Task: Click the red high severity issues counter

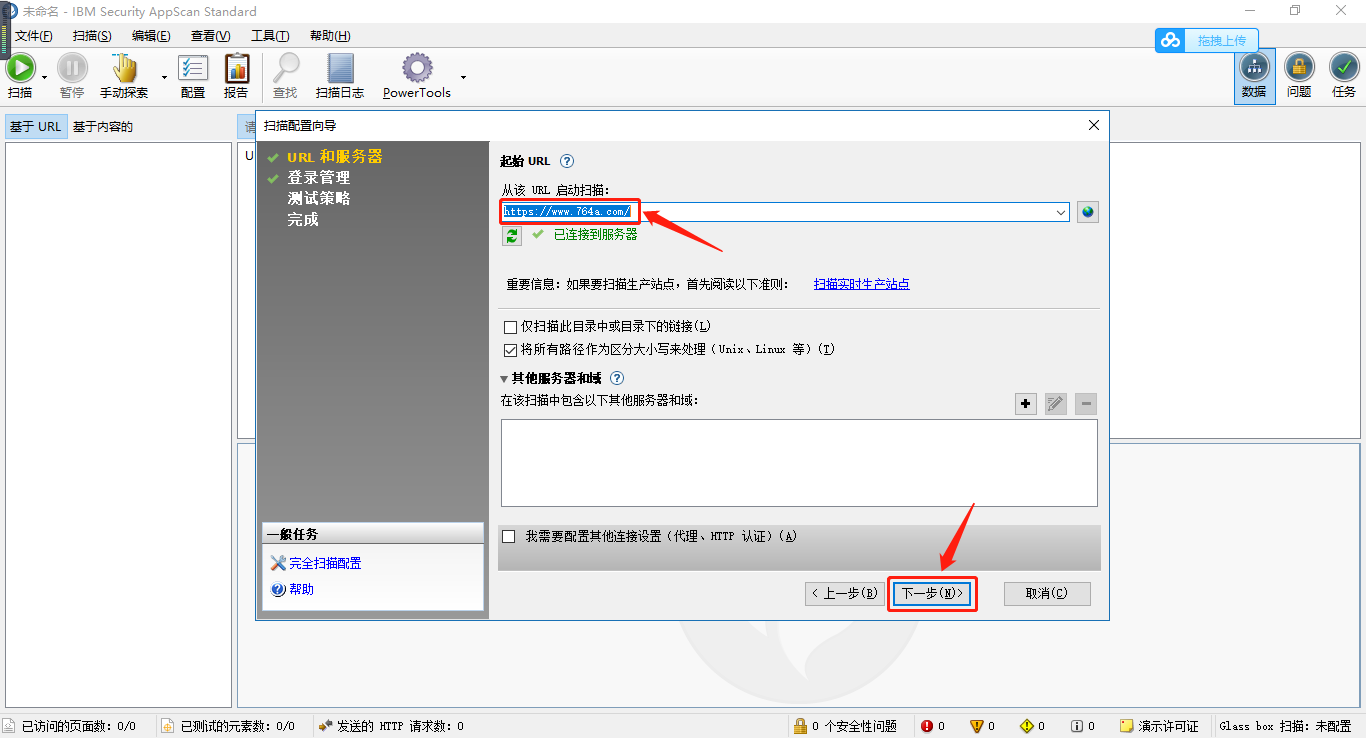Action: (932, 726)
